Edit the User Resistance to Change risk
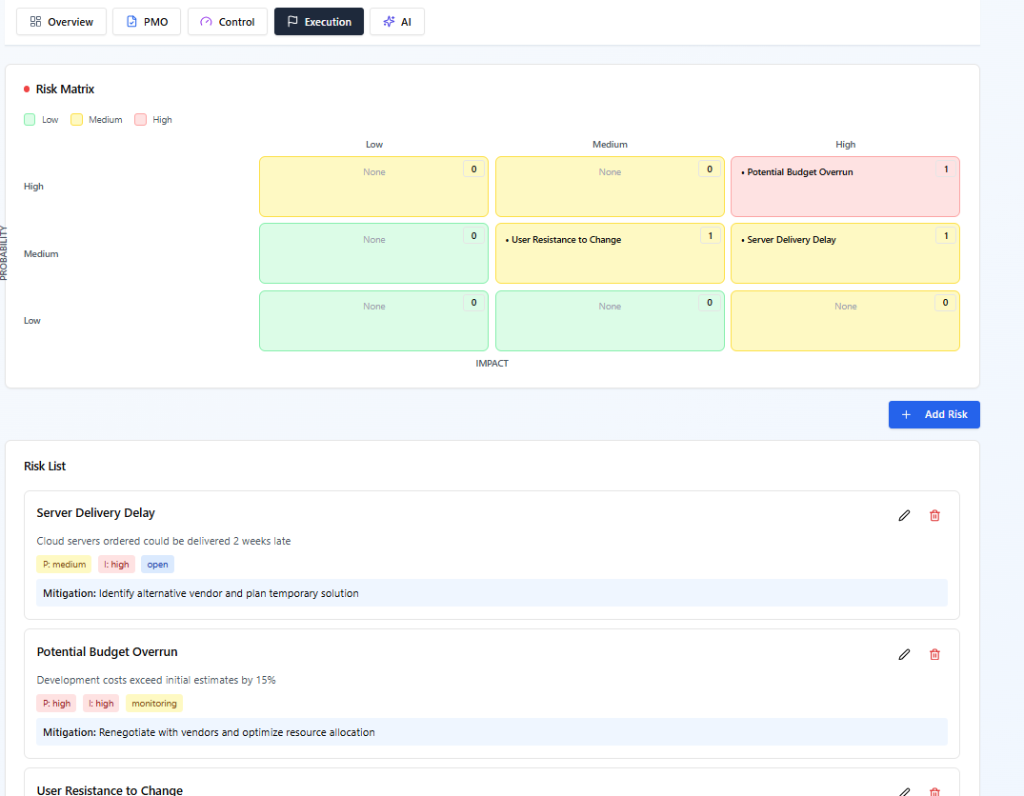Screen dimensions: 1024x796 coord(904,791)
